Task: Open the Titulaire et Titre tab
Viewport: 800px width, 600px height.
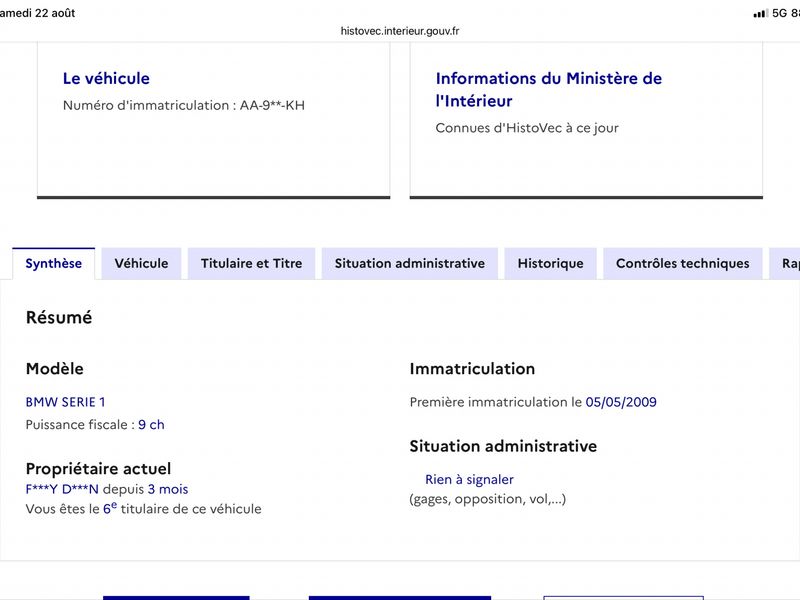Action: point(252,263)
